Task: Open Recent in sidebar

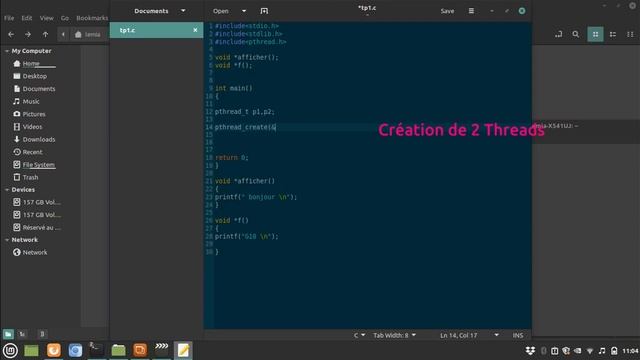Action: 32,152
